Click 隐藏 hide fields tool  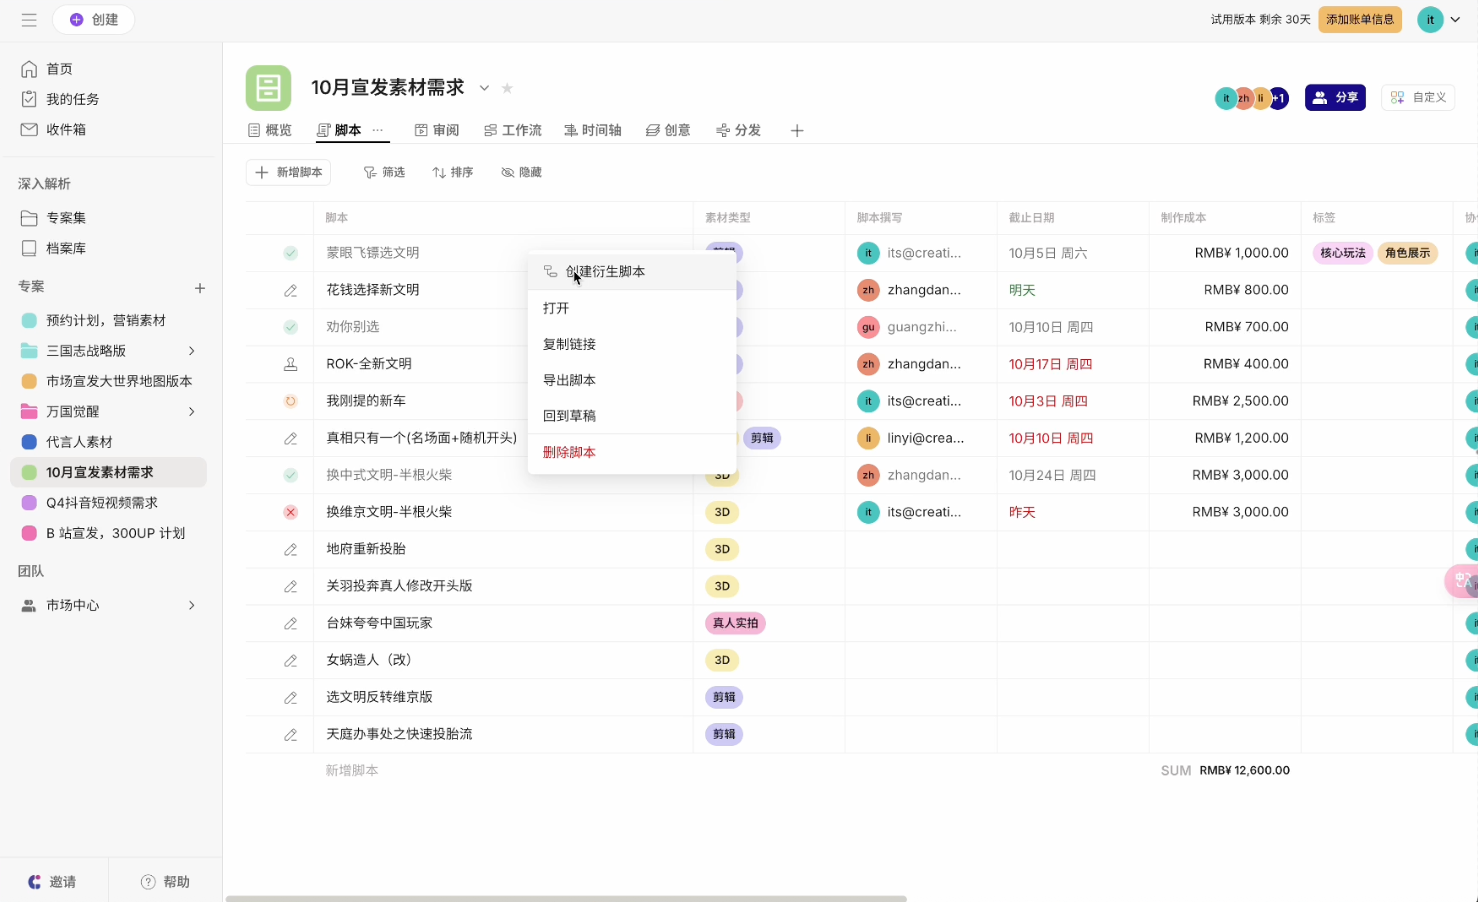(x=521, y=173)
